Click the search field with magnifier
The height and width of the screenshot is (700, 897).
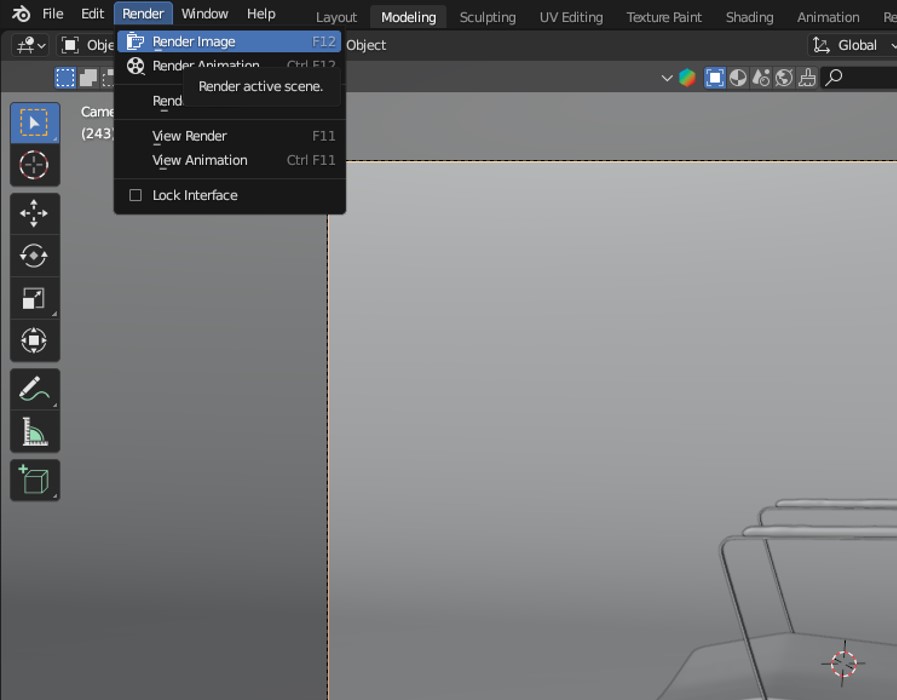tap(860, 78)
